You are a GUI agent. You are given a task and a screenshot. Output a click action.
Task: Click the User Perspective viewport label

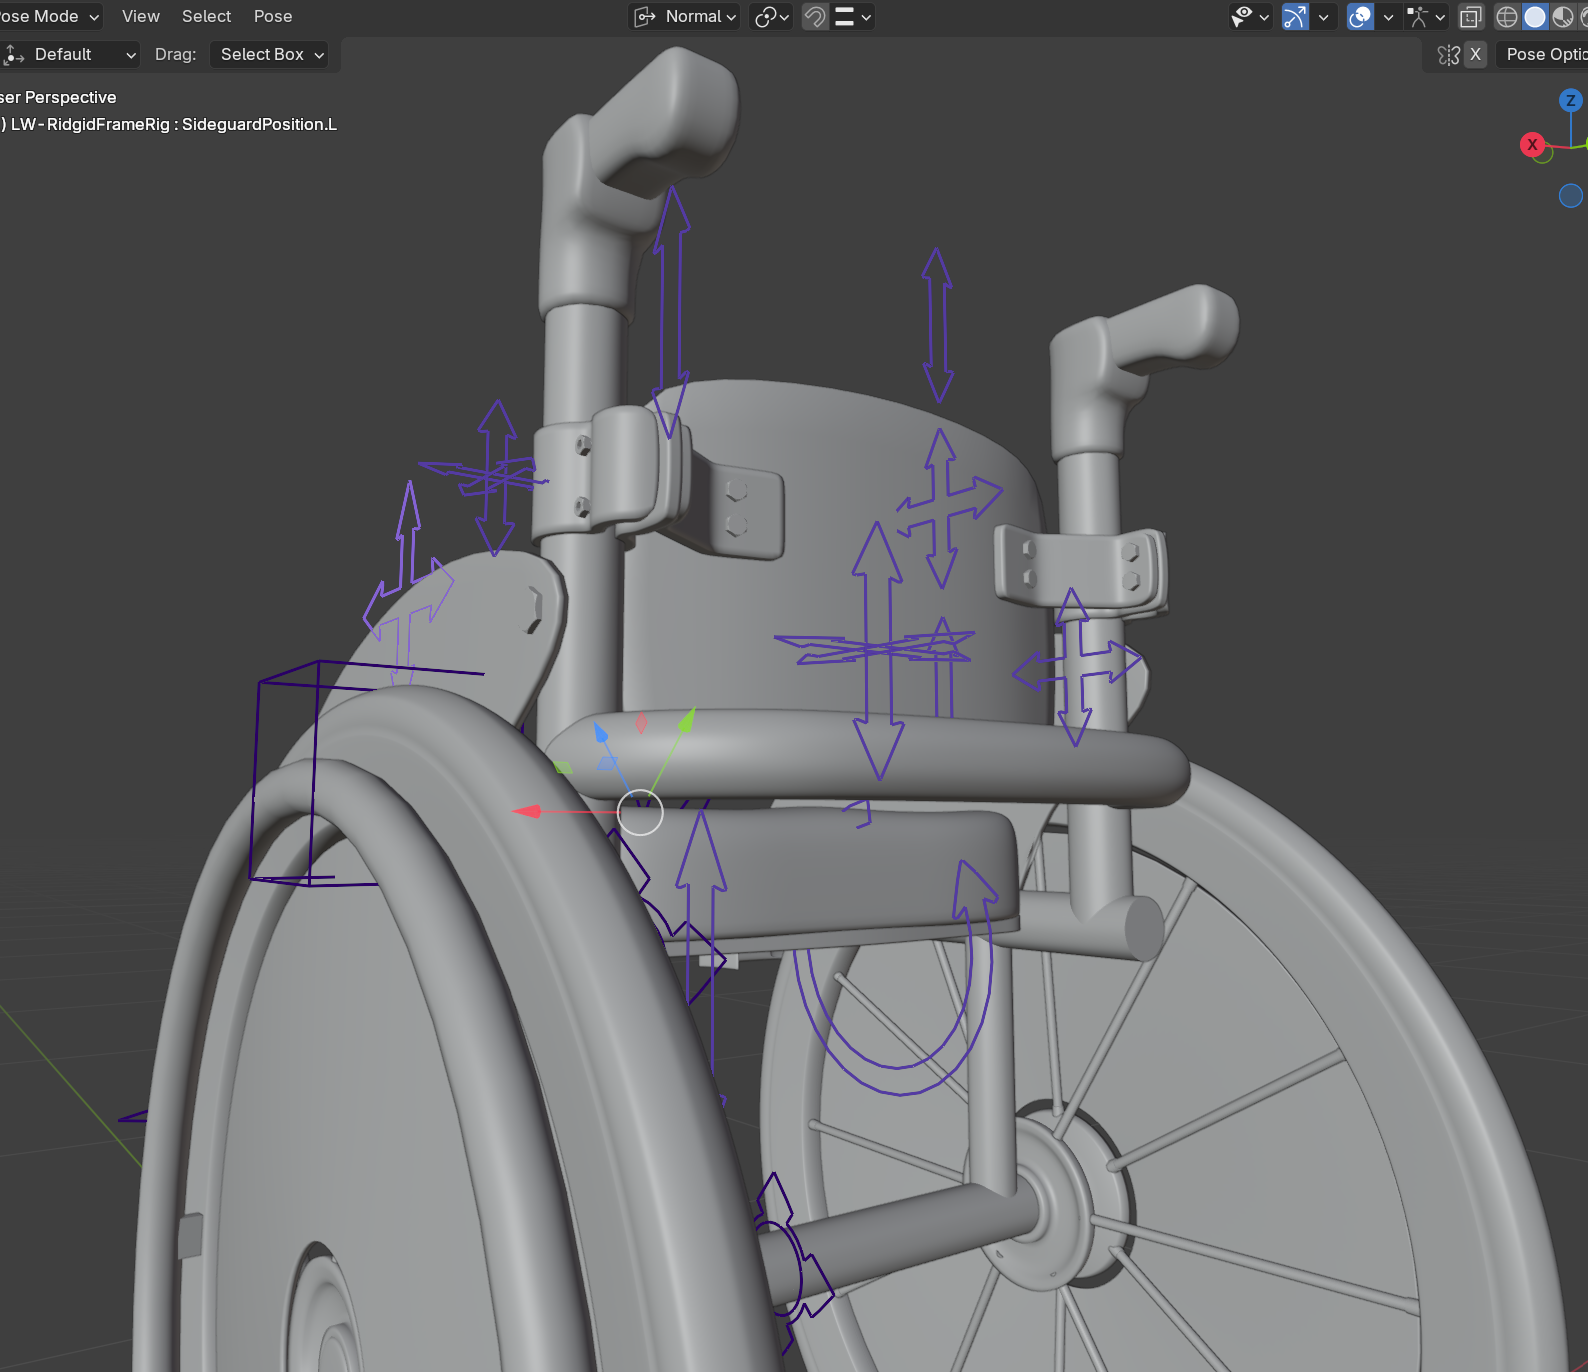[58, 97]
